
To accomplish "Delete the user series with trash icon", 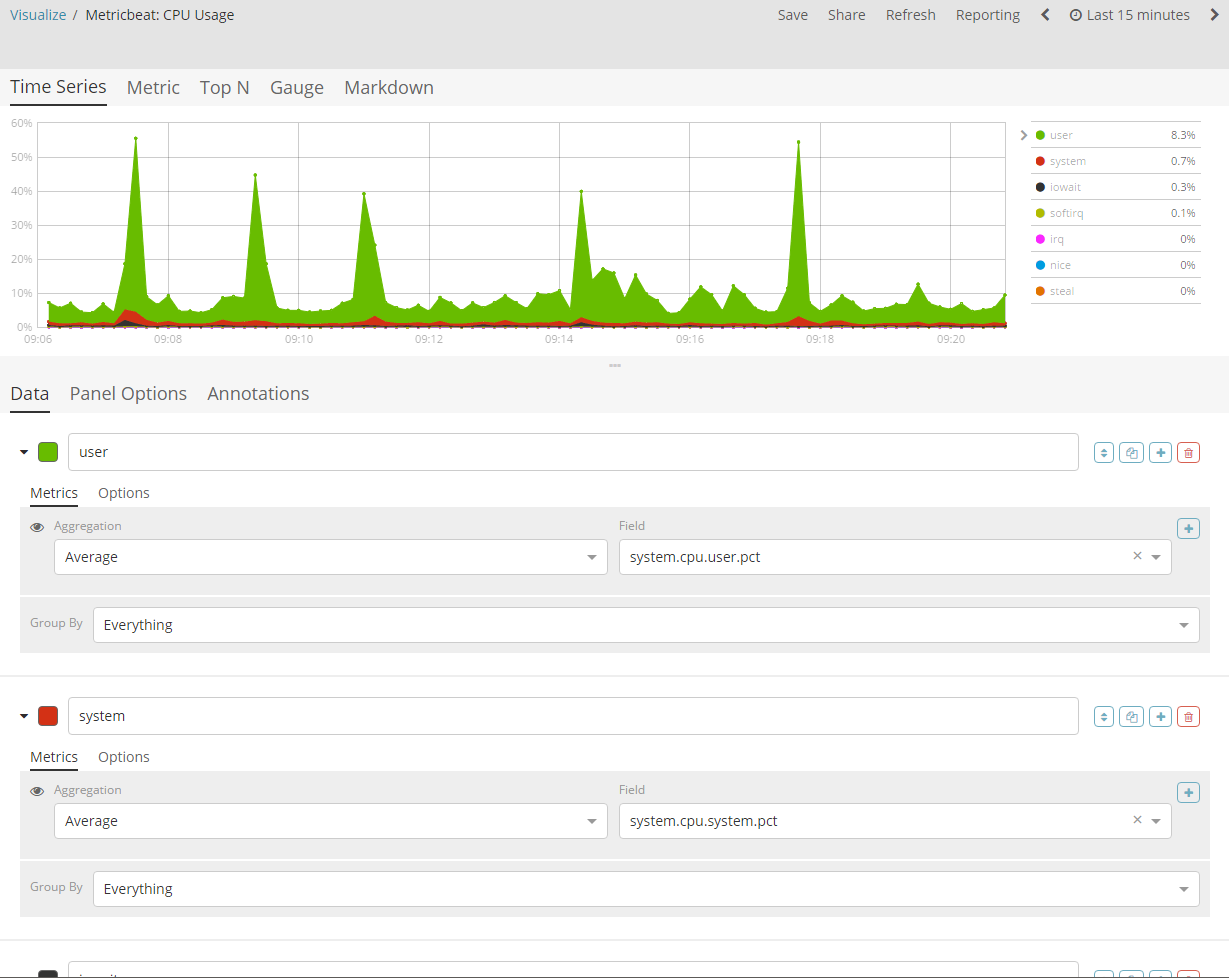I will [x=1188, y=452].
